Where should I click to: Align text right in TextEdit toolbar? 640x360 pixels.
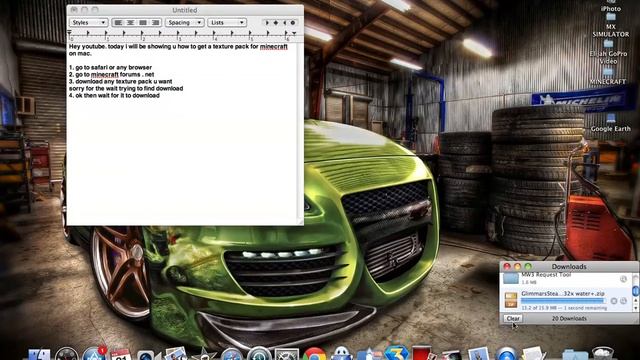pos(155,22)
